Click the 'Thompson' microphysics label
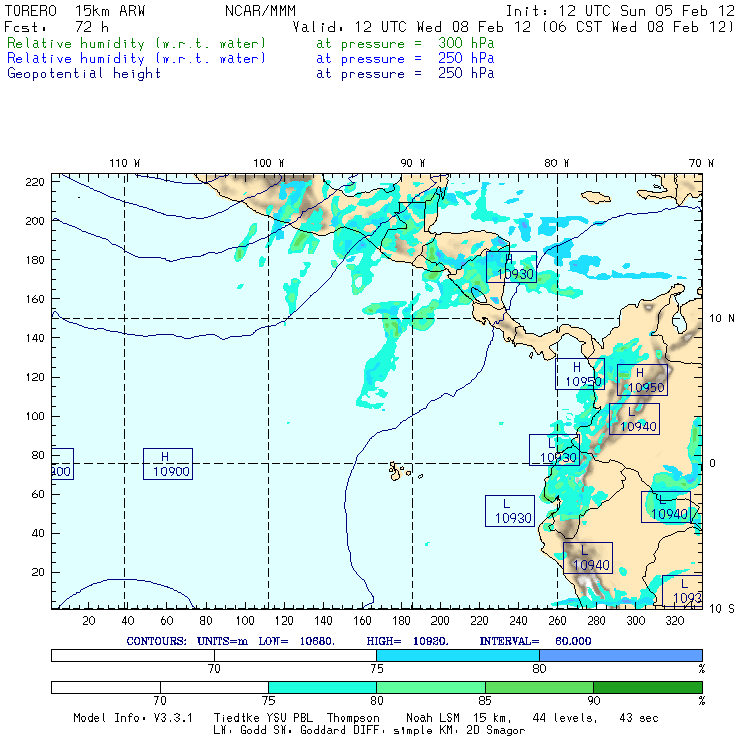The image size is (740, 740). pos(353,718)
